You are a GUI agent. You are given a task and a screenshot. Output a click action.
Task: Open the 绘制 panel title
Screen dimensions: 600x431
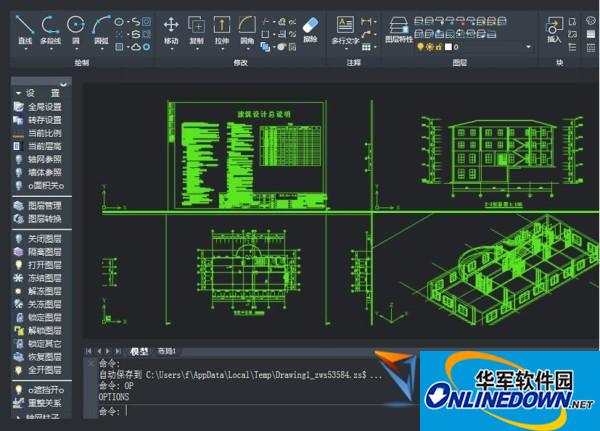(82, 62)
